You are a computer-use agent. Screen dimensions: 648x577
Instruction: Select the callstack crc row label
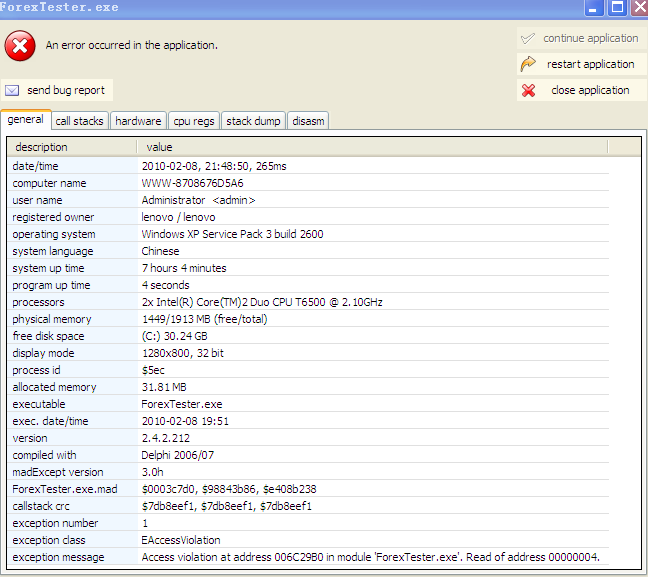tap(41, 506)
